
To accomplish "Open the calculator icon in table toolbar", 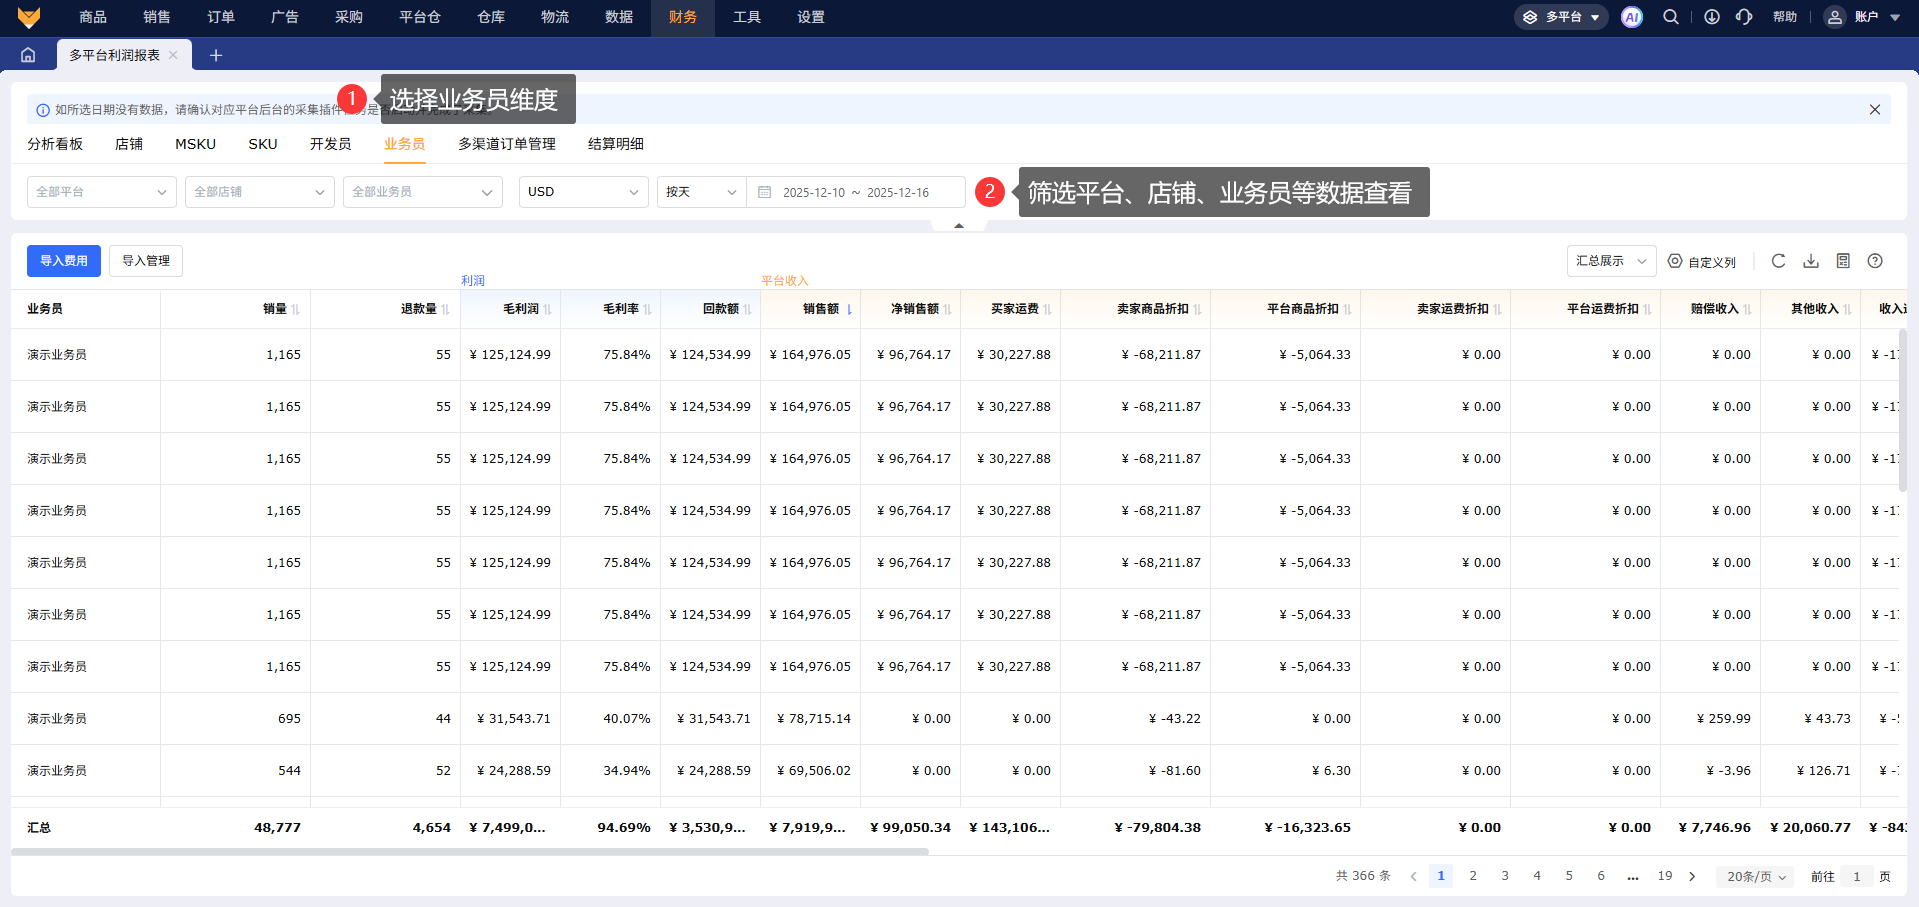I will [x=1843, y=261].
